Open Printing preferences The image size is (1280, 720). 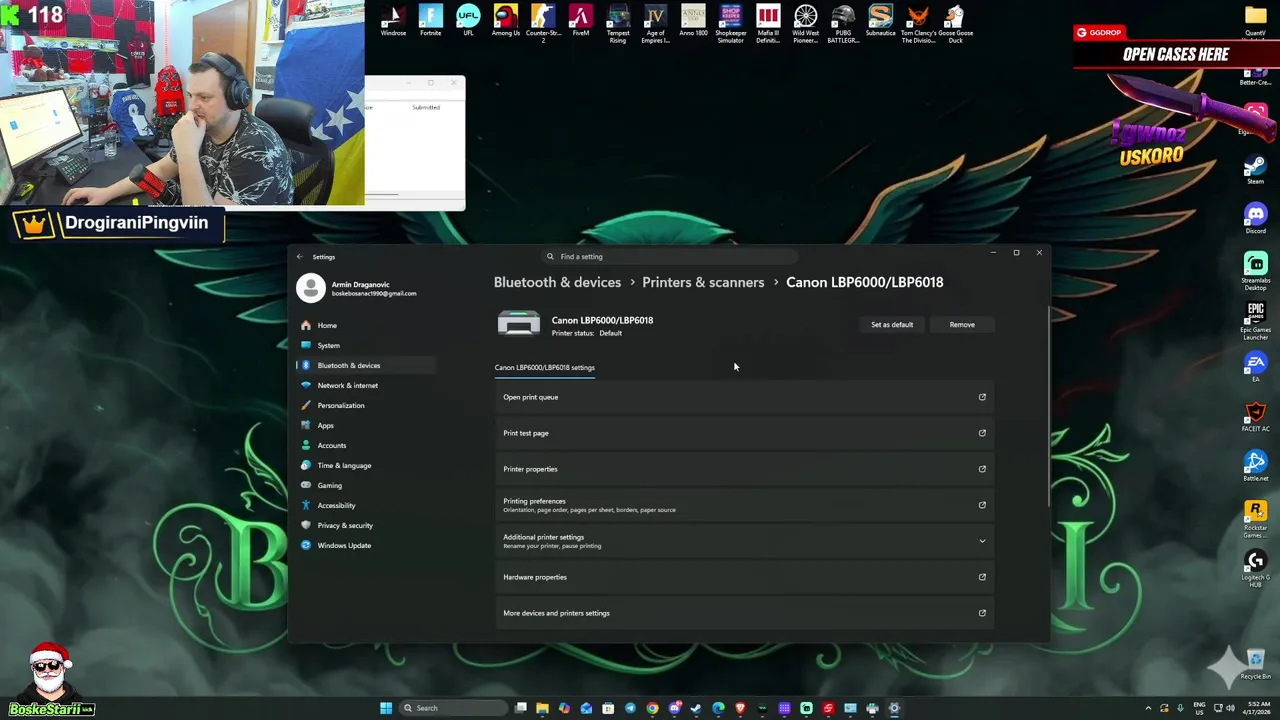pyautogui.click(x=744, y=505)
